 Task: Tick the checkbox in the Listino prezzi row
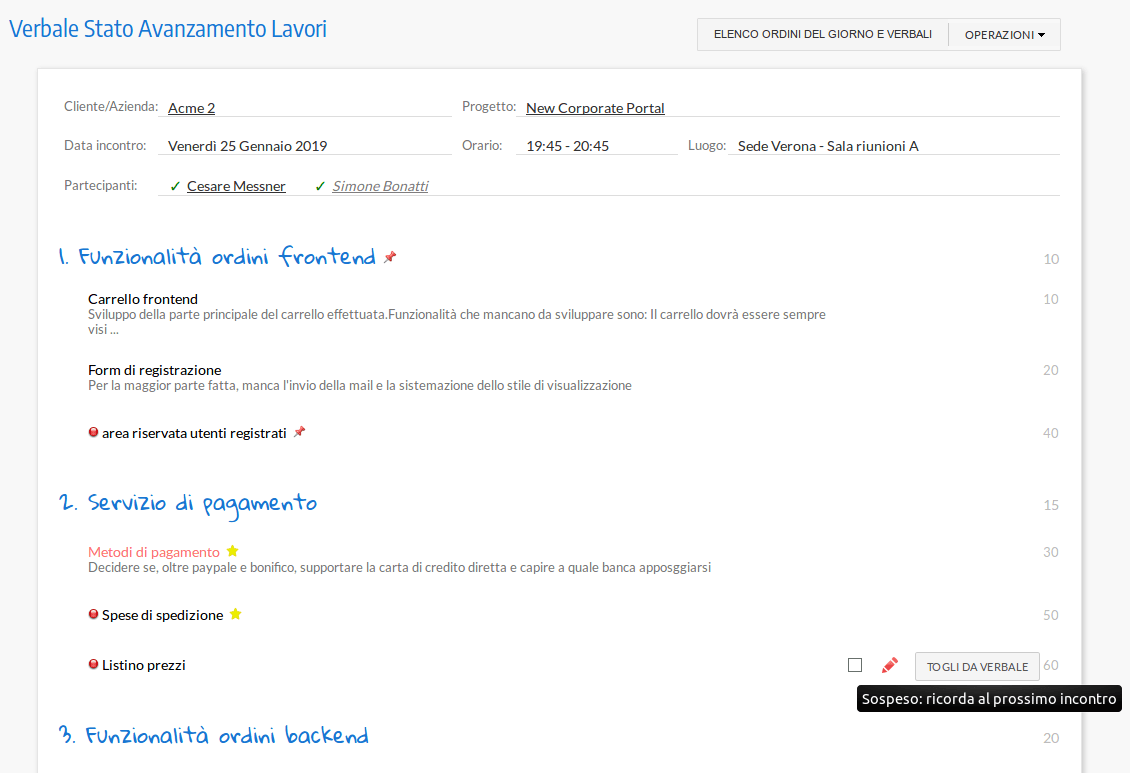point(855,665)
